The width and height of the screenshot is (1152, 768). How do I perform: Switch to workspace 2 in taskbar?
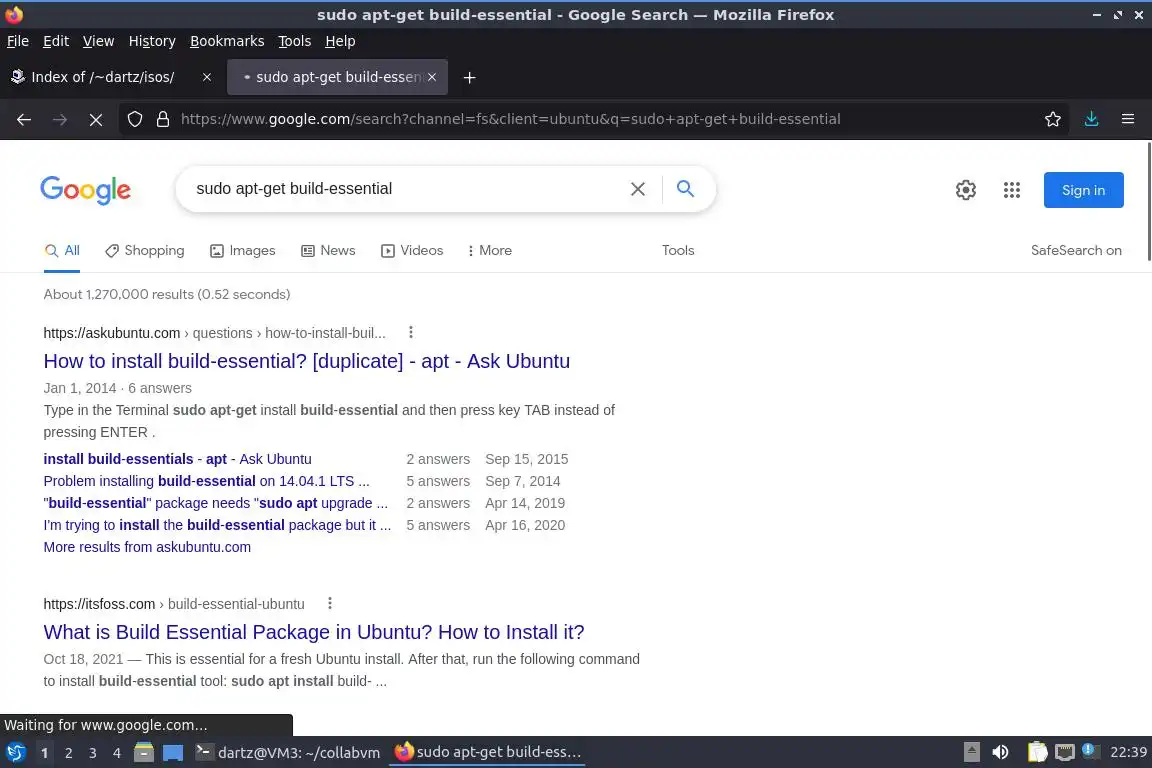coord(68,753)
